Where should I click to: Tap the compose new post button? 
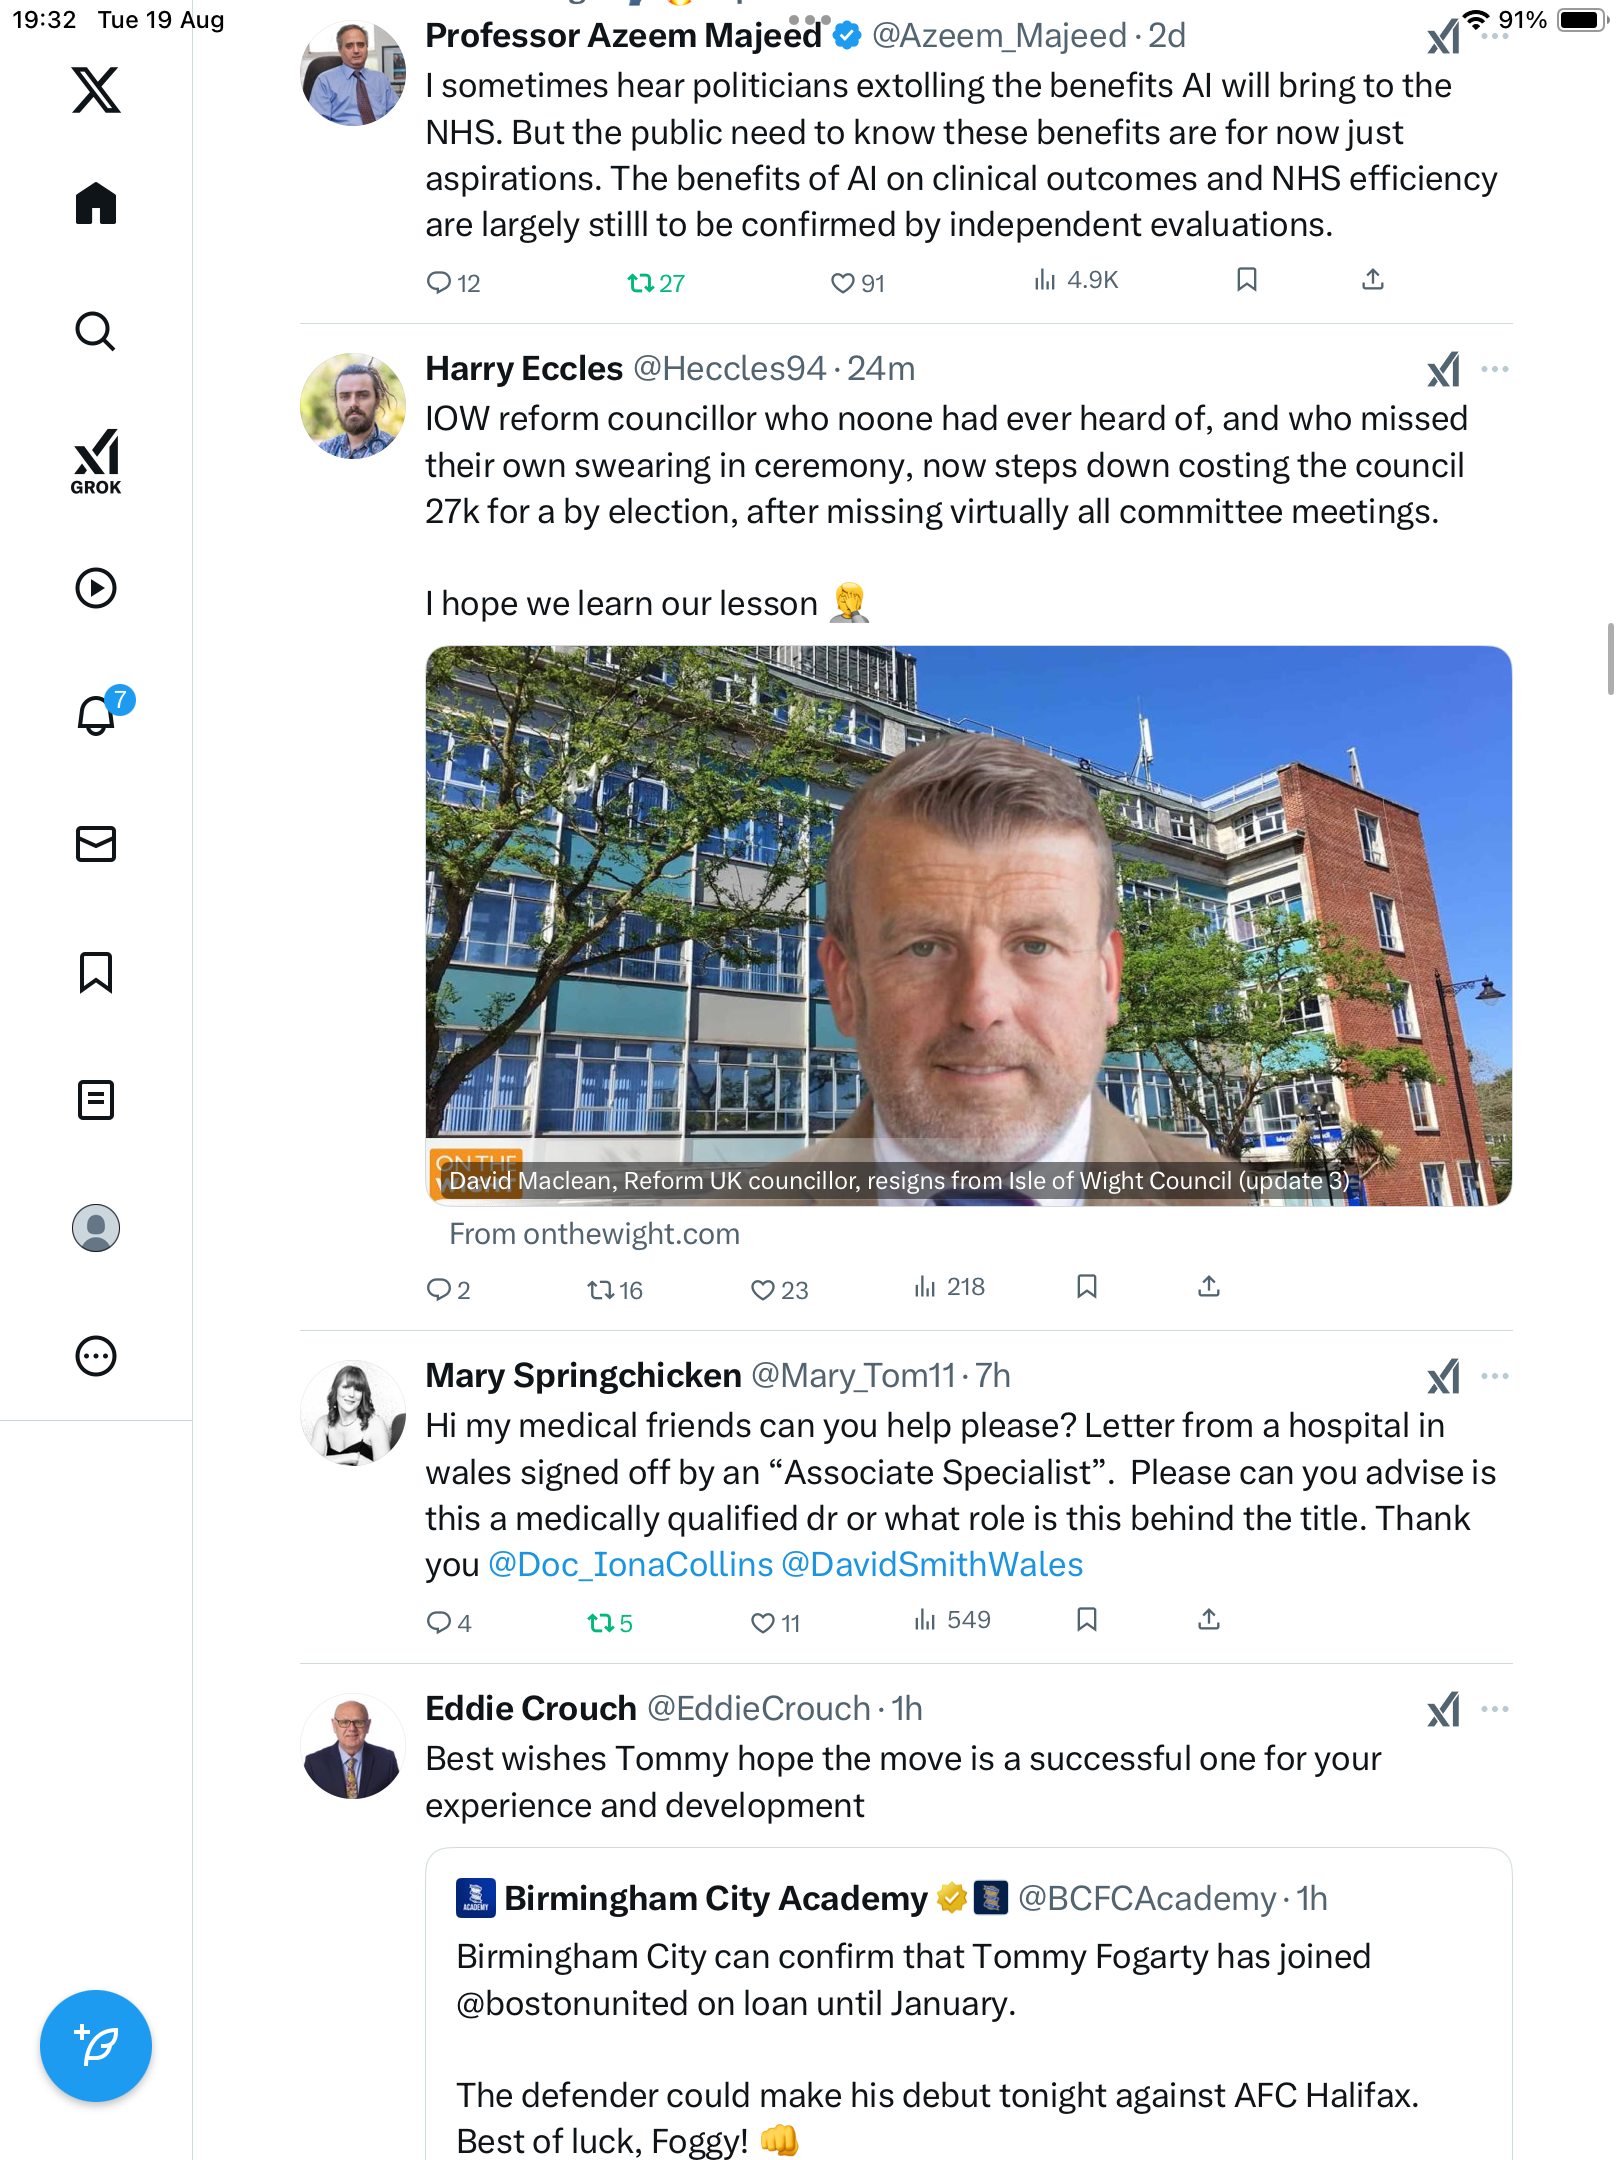[x=96, y=2046]
